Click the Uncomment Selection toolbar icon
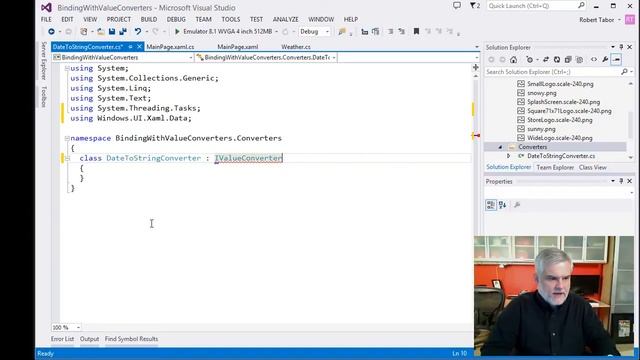Viewport: 640px width, 360px height. coord(402,31)
